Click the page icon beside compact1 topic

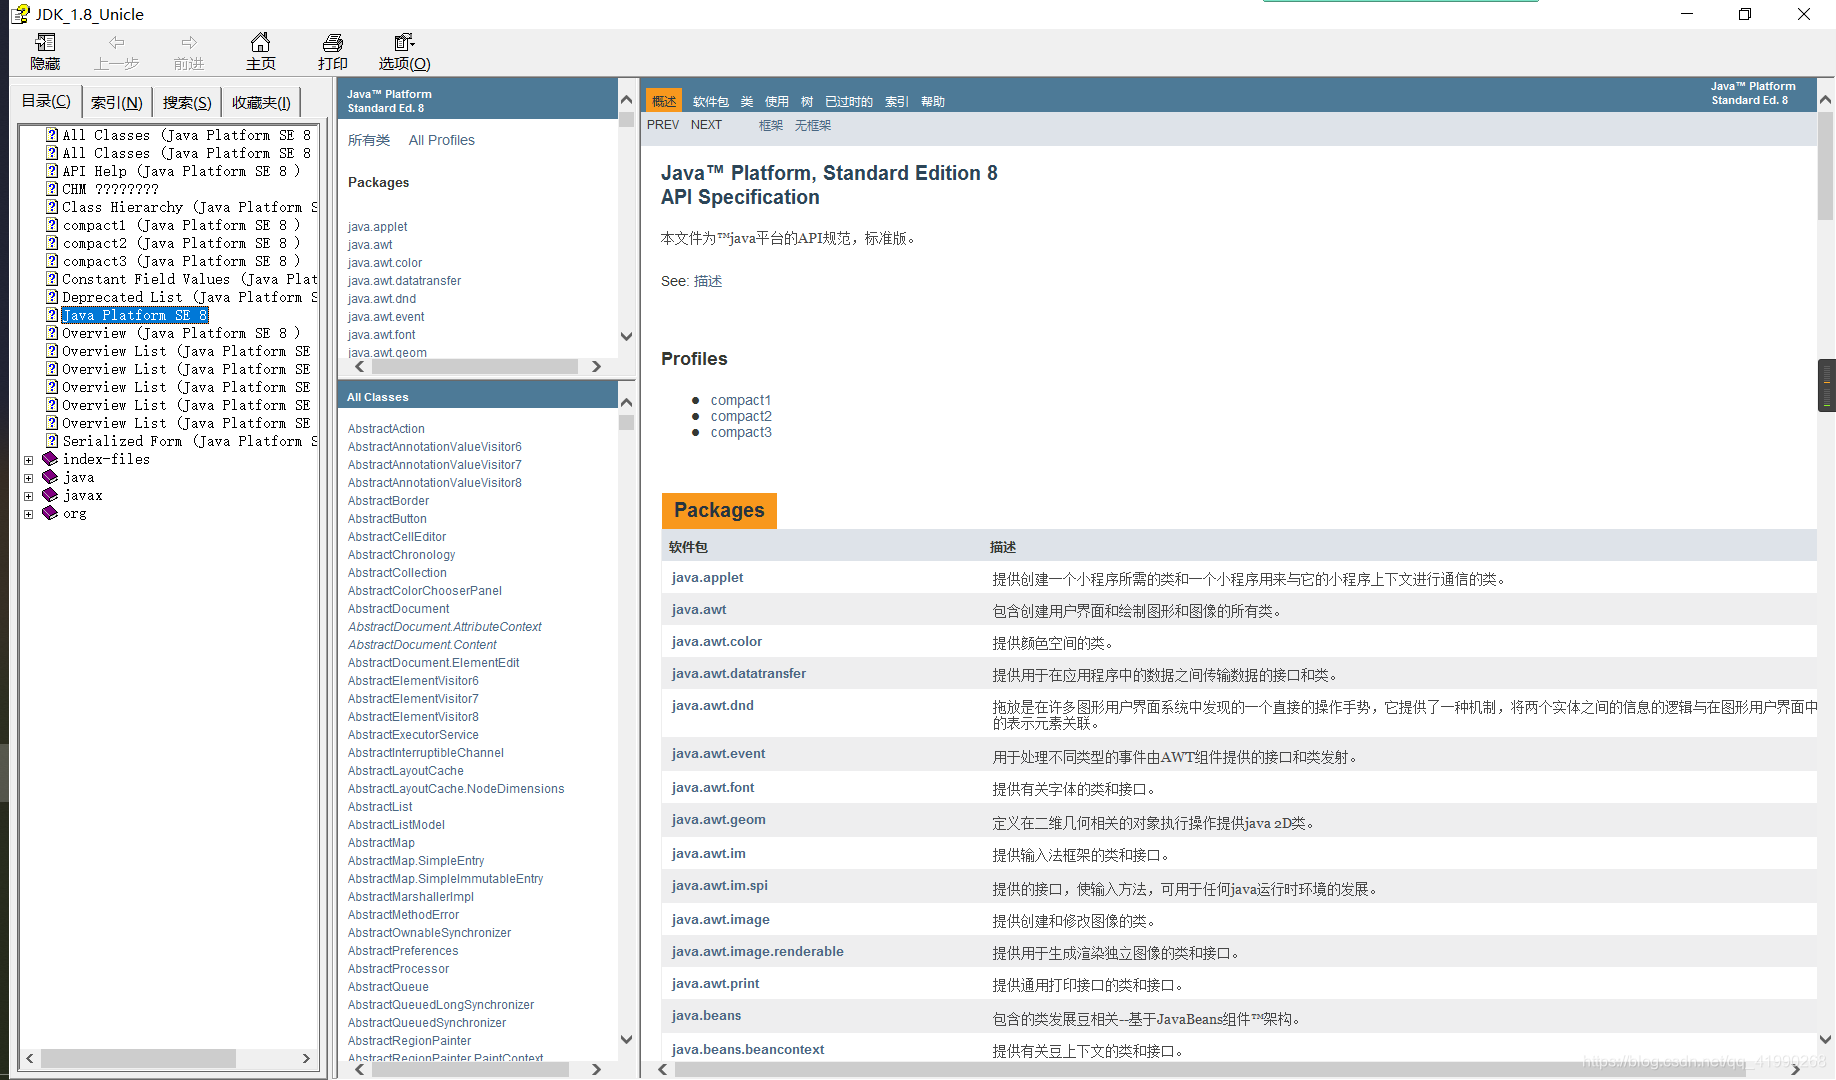coord(52,225)
